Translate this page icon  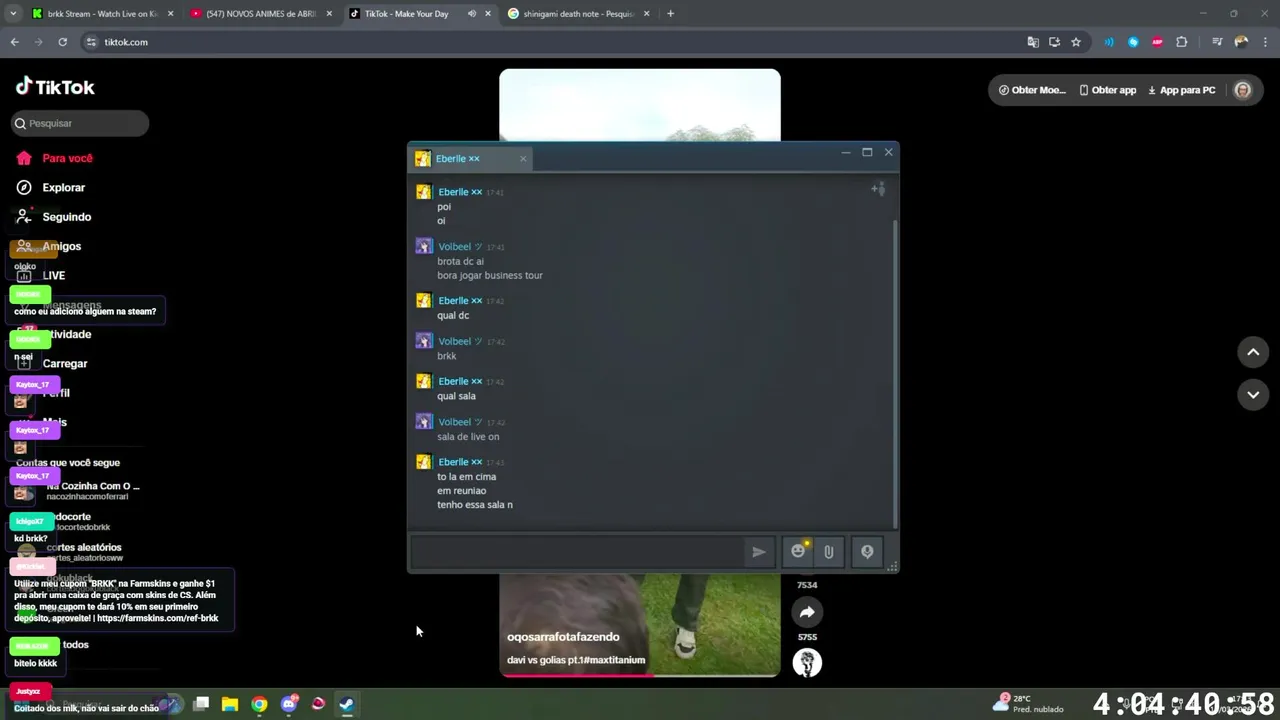pos(1033,42)
